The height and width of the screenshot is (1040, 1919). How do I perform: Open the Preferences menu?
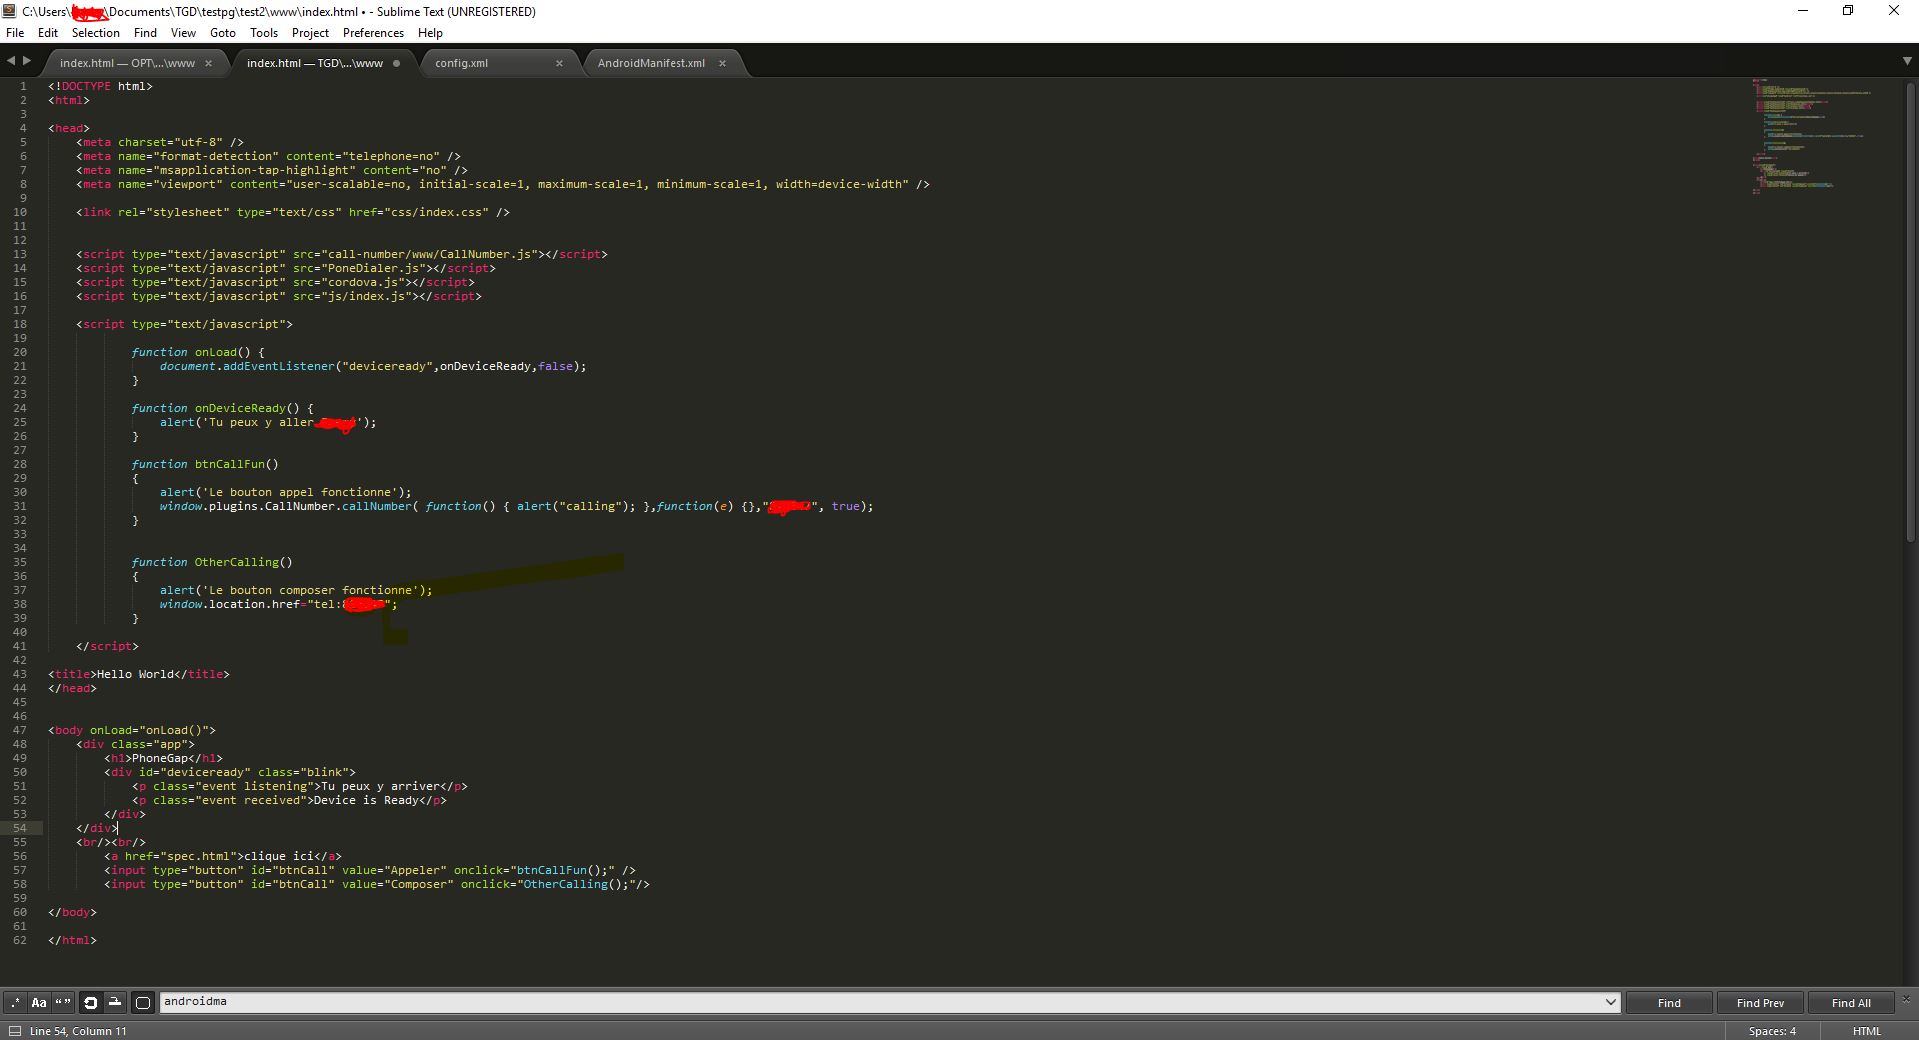pos(373,33)
